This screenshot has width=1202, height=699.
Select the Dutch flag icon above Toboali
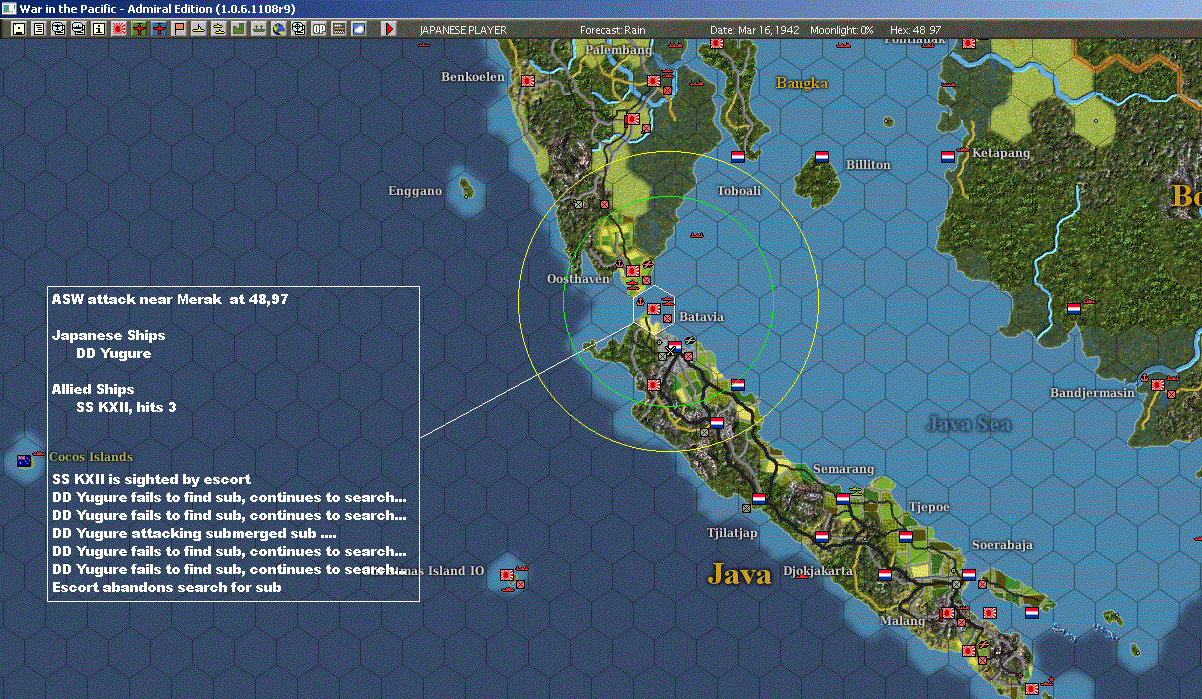(x=738, y=157)
